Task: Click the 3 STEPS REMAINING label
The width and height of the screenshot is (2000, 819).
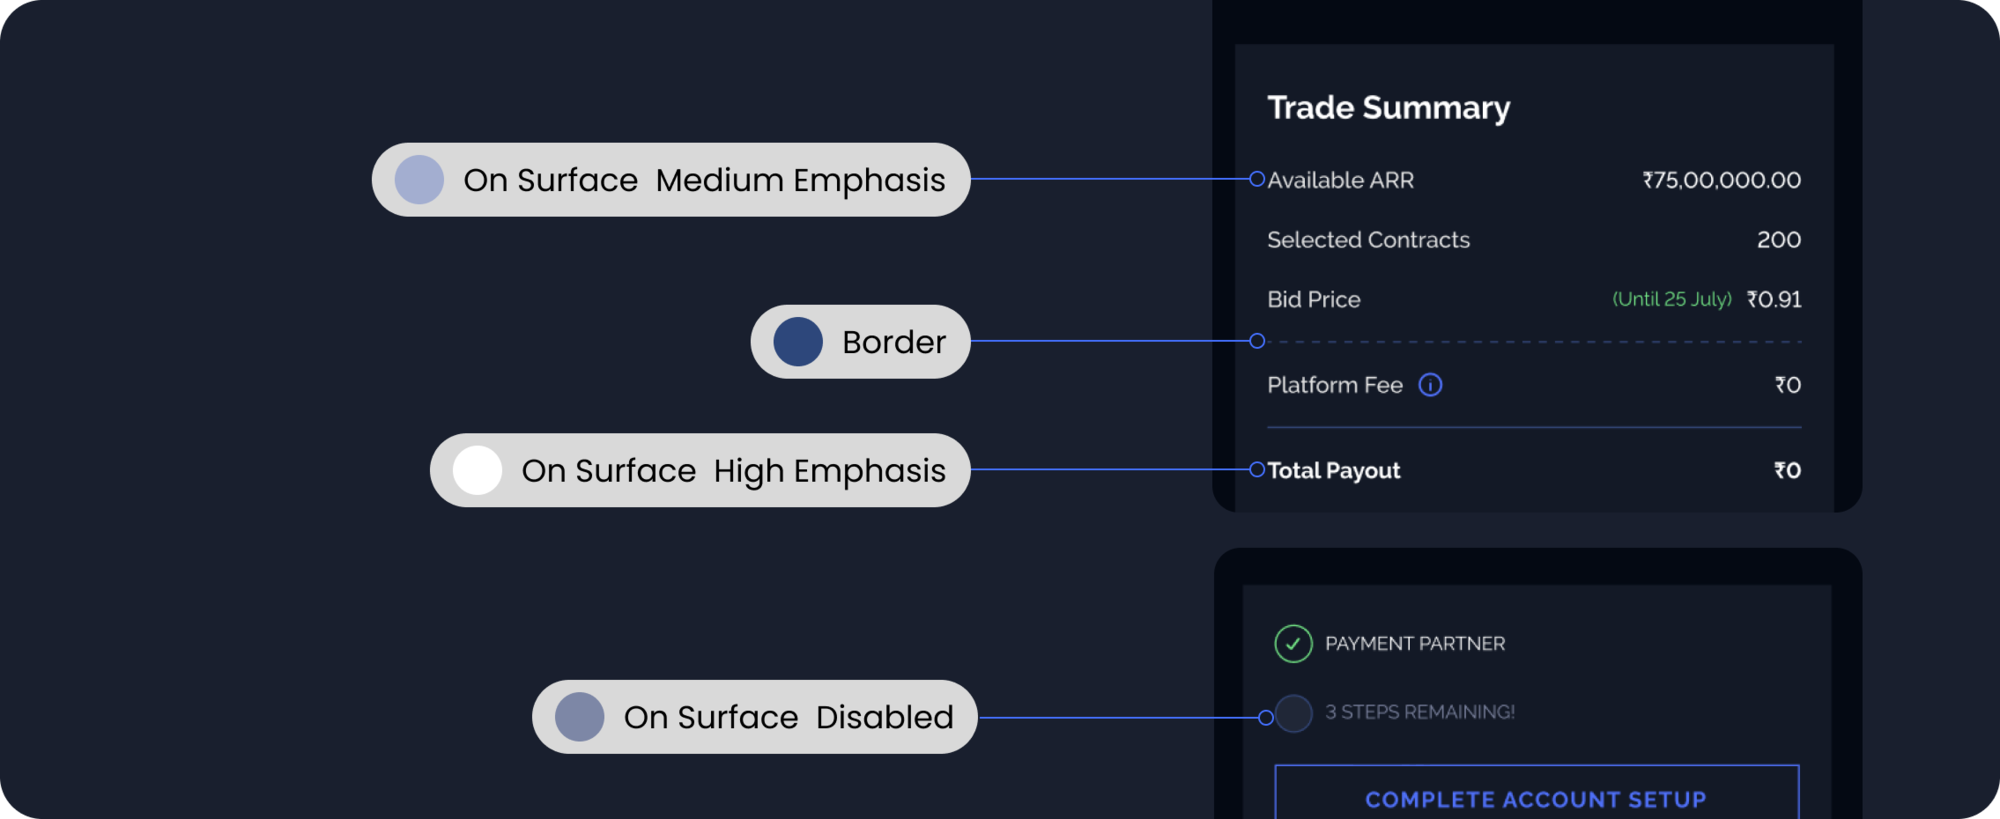Action: pos(1420,712)
